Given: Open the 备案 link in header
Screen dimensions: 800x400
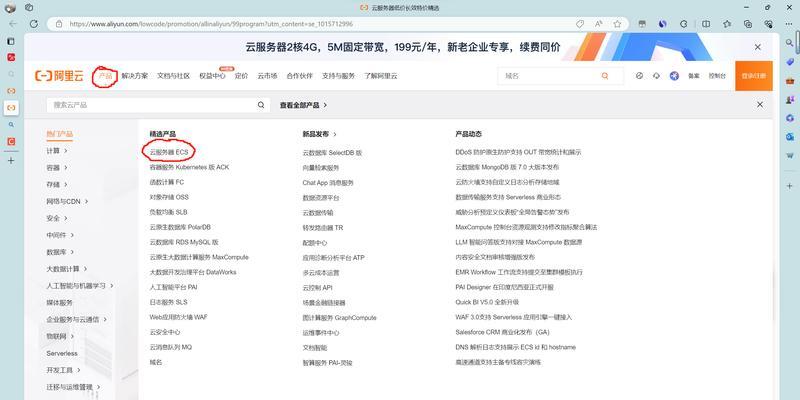Looking at the screenshot, I should tap(693, 76).
